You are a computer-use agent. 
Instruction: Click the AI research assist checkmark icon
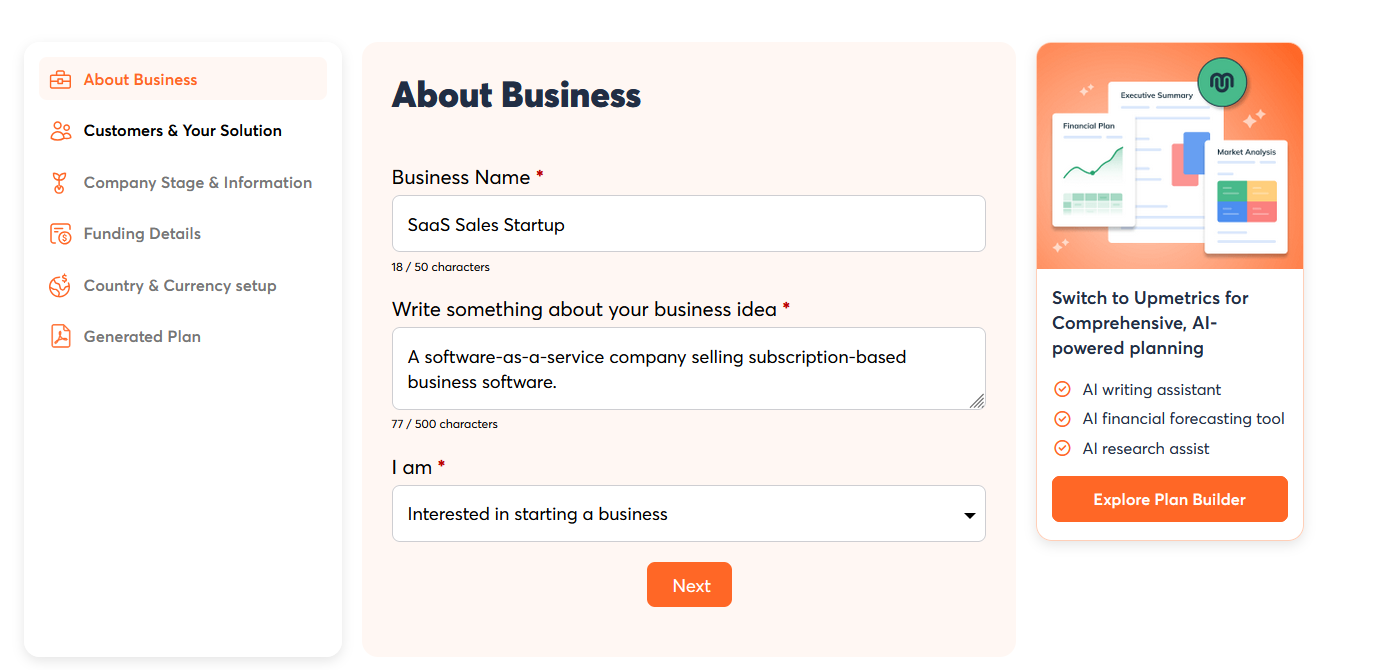(1062, 449)
